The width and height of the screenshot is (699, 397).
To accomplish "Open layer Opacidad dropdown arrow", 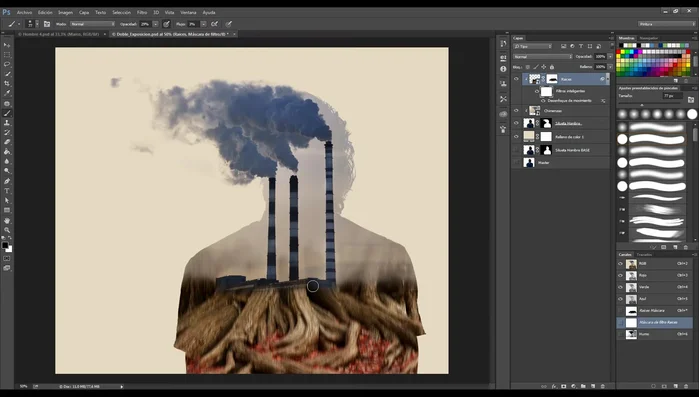I will (610, 57).
